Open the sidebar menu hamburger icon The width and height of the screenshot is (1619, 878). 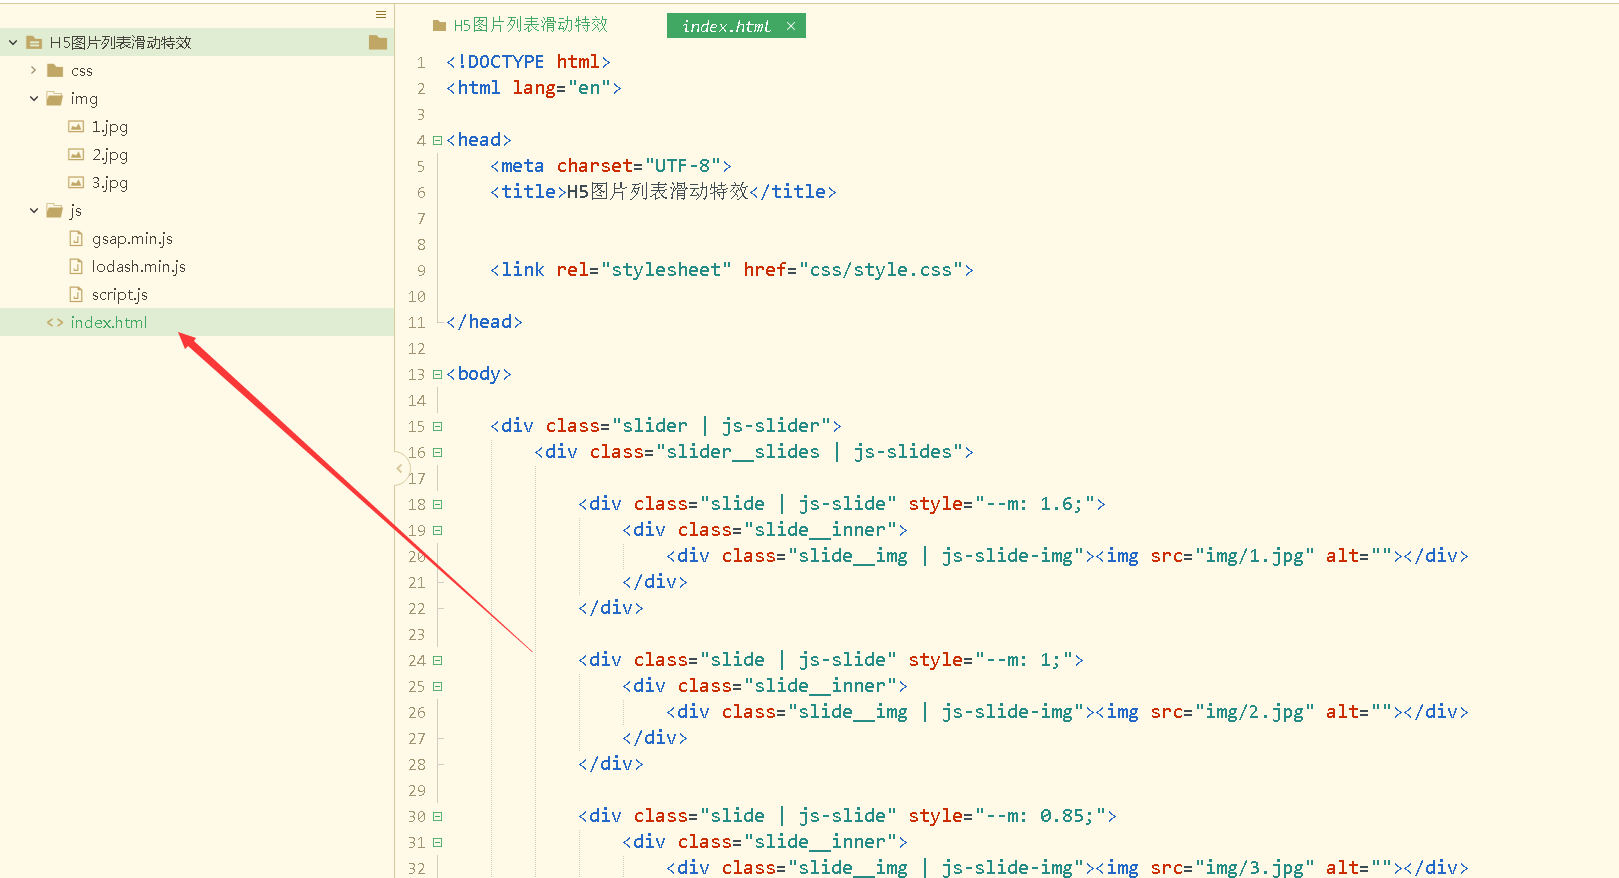coord(381,14)
